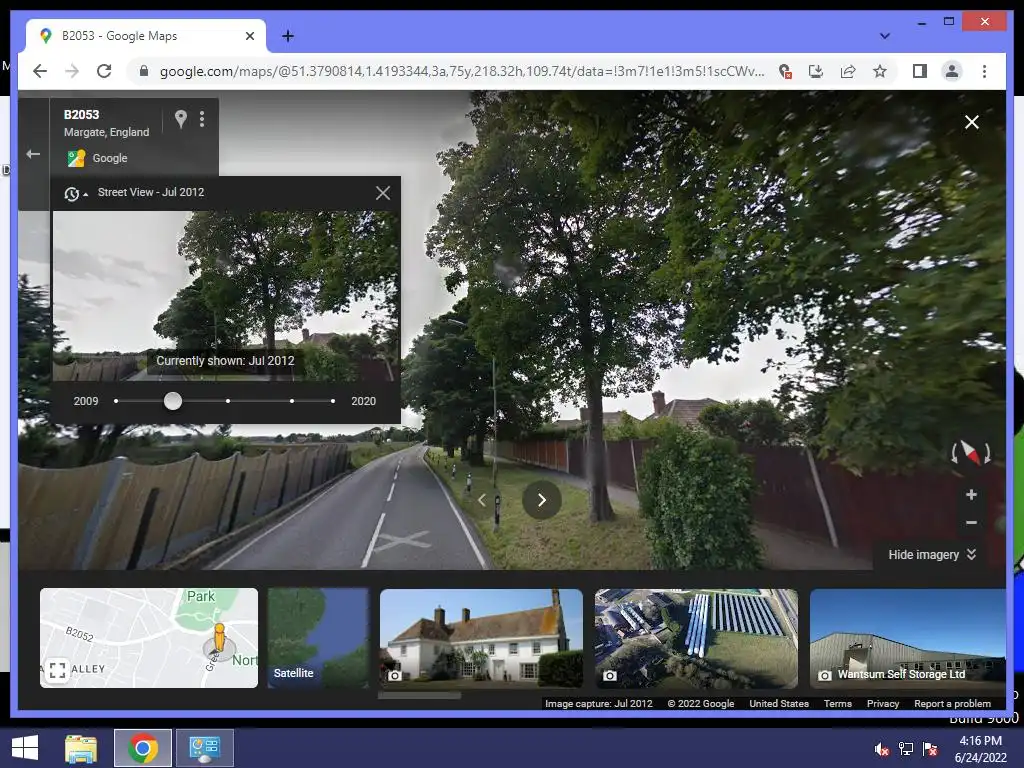Click the muted volume tray icon
Viewport: 1024px width, 768px height.
[882, 749]
